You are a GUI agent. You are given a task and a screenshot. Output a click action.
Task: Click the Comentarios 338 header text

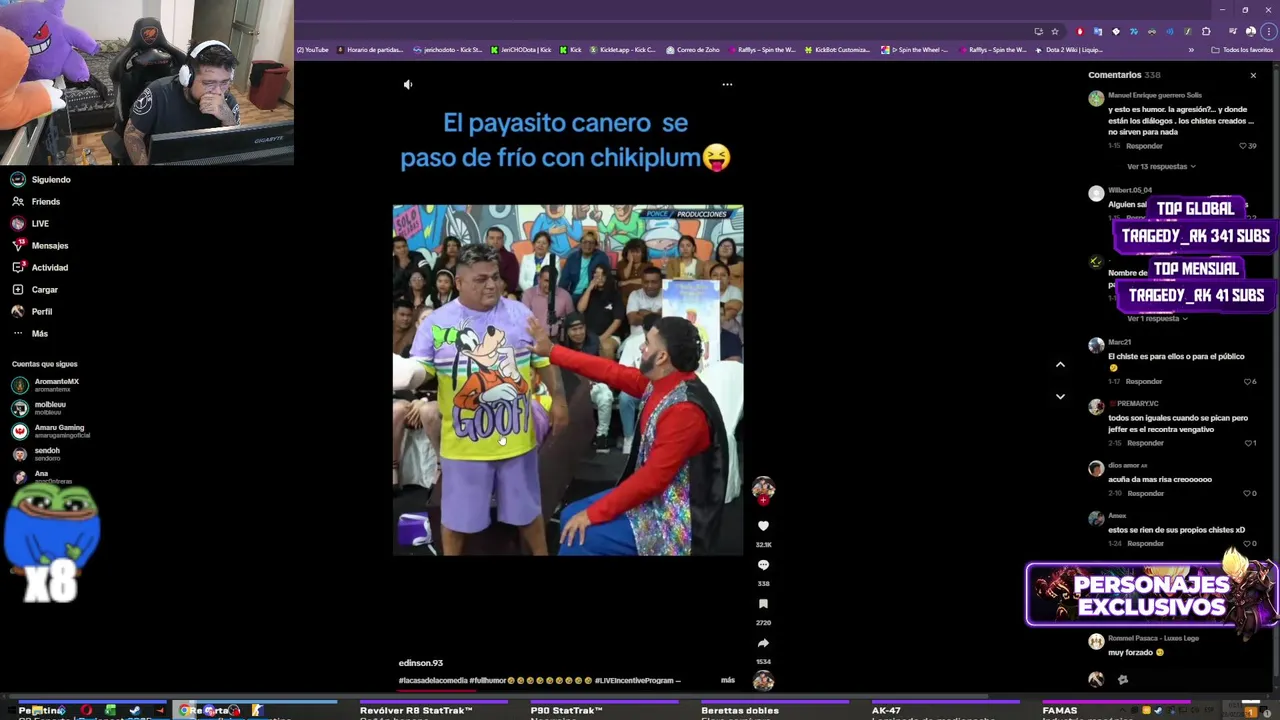[1124, 75]
